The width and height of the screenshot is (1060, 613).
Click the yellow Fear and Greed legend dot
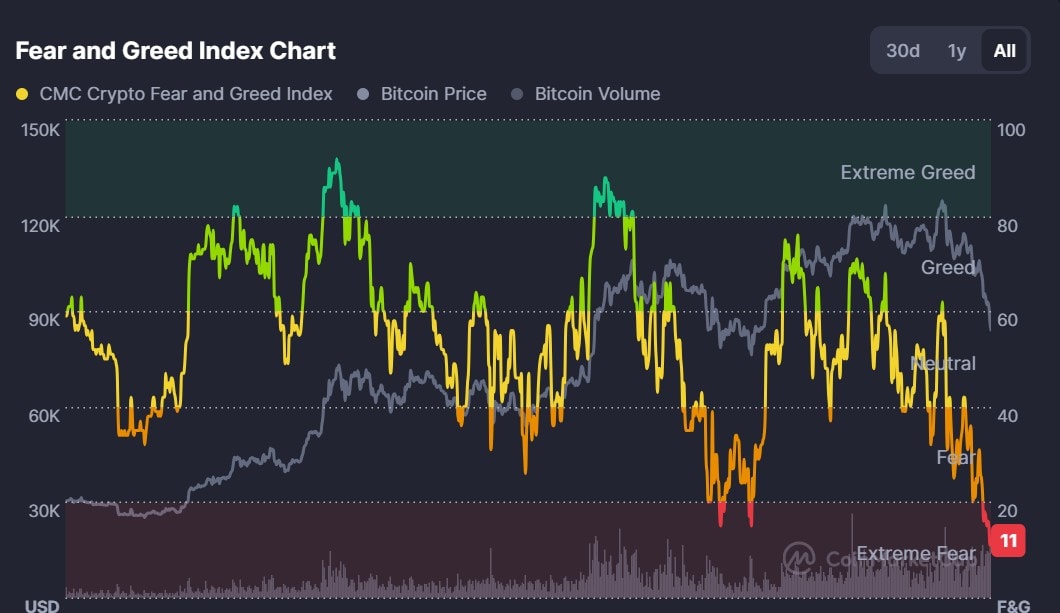pos(22,93)
